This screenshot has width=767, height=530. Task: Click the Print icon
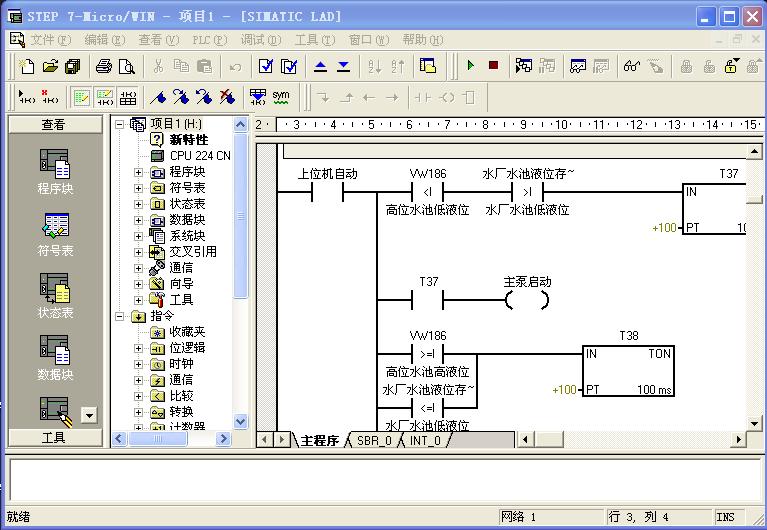tap(104, 66)
